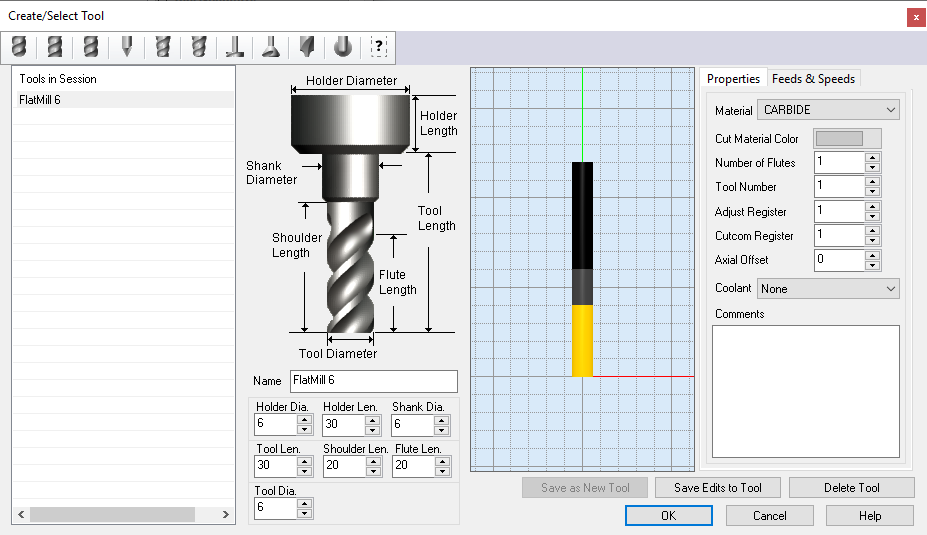927x535 pixels.
Task: Decrease Holder Dia. with down arrow
Action: tap(304, 430)
